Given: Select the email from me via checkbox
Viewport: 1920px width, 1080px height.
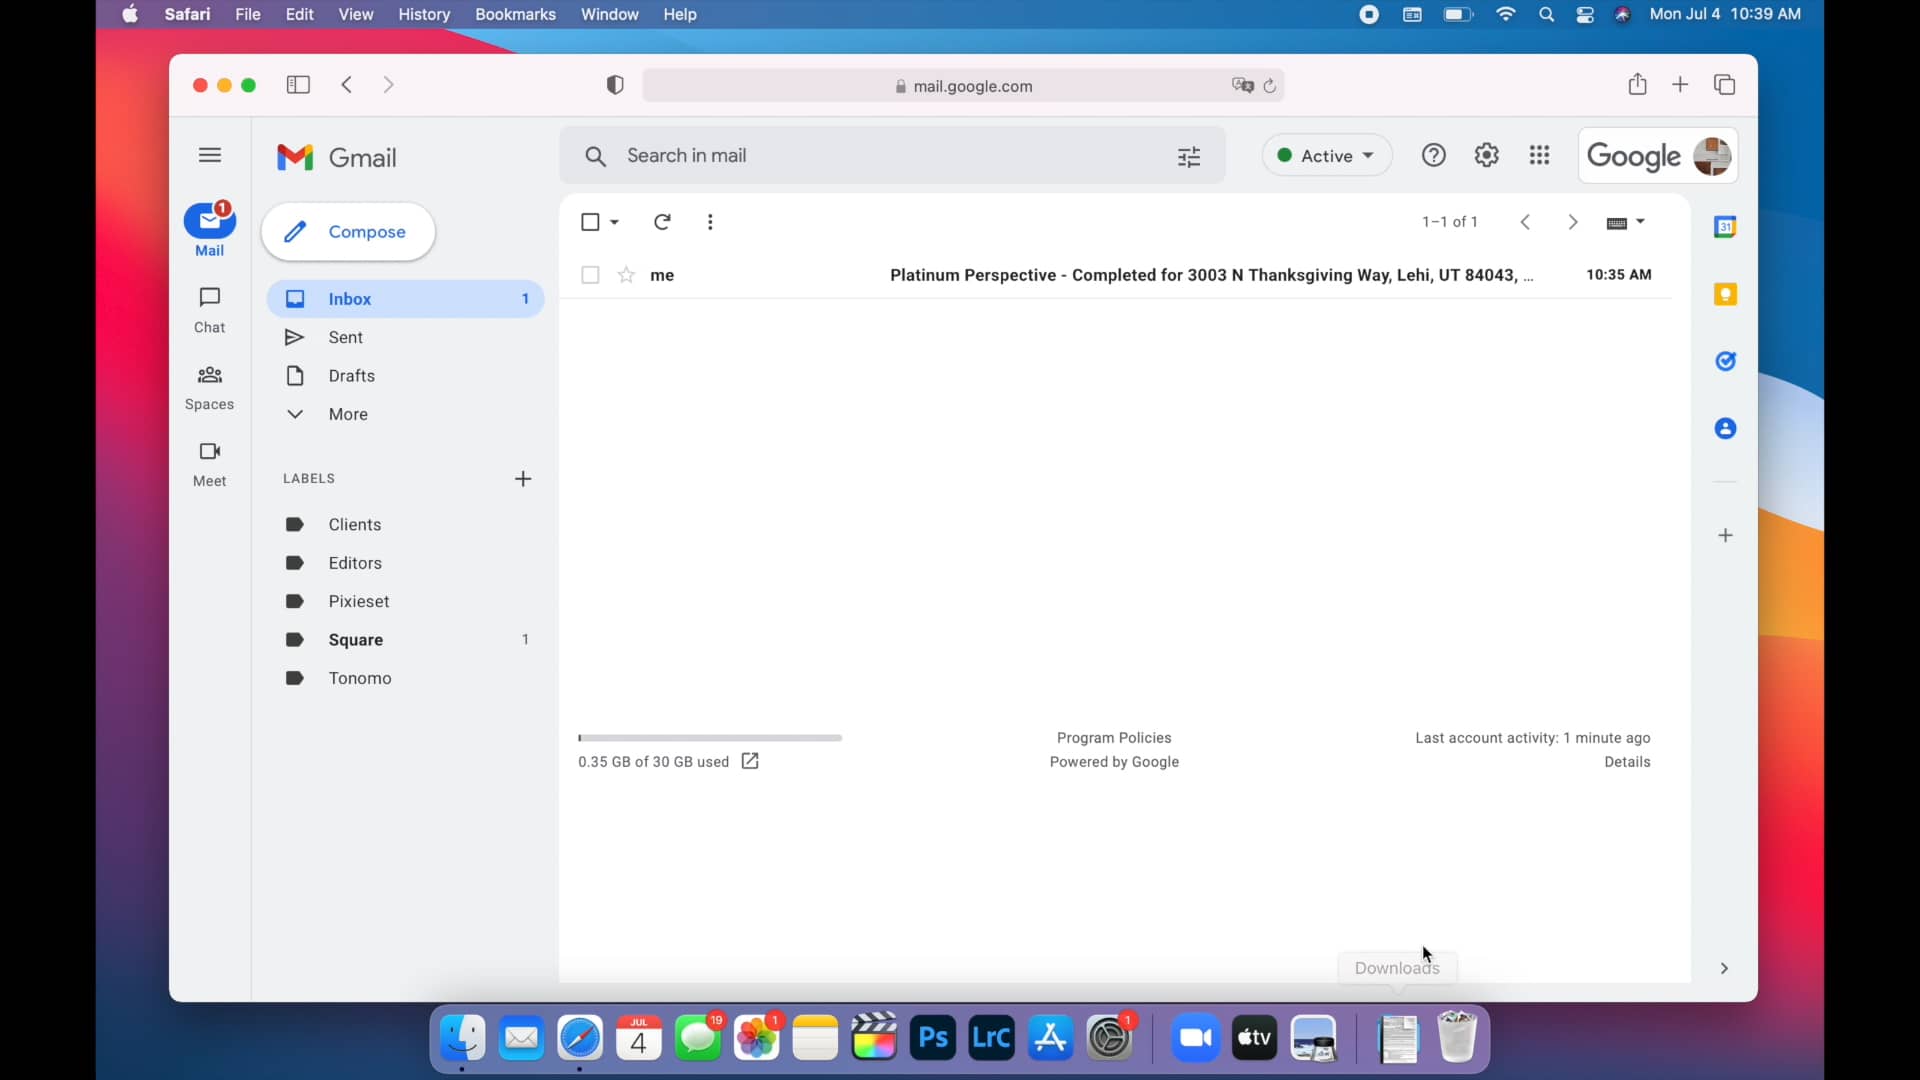Looking at the screenshot, I should (x=590, y=275).
